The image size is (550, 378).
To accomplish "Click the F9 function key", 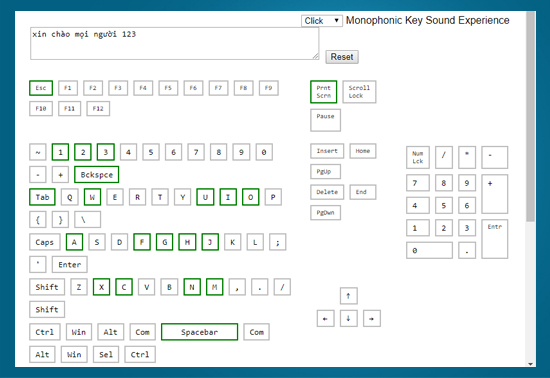I will coord(269,88).
